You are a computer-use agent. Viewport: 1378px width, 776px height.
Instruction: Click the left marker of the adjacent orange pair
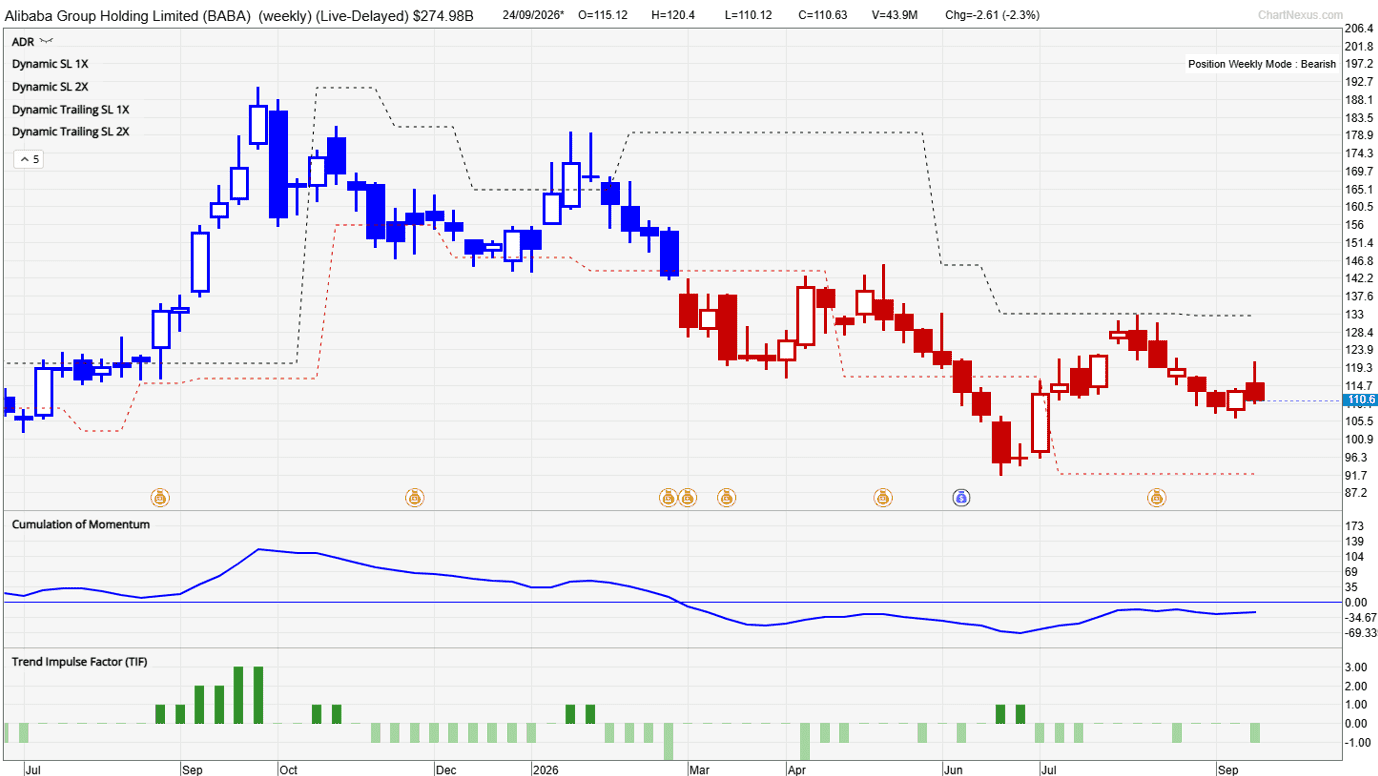point(668,496)
